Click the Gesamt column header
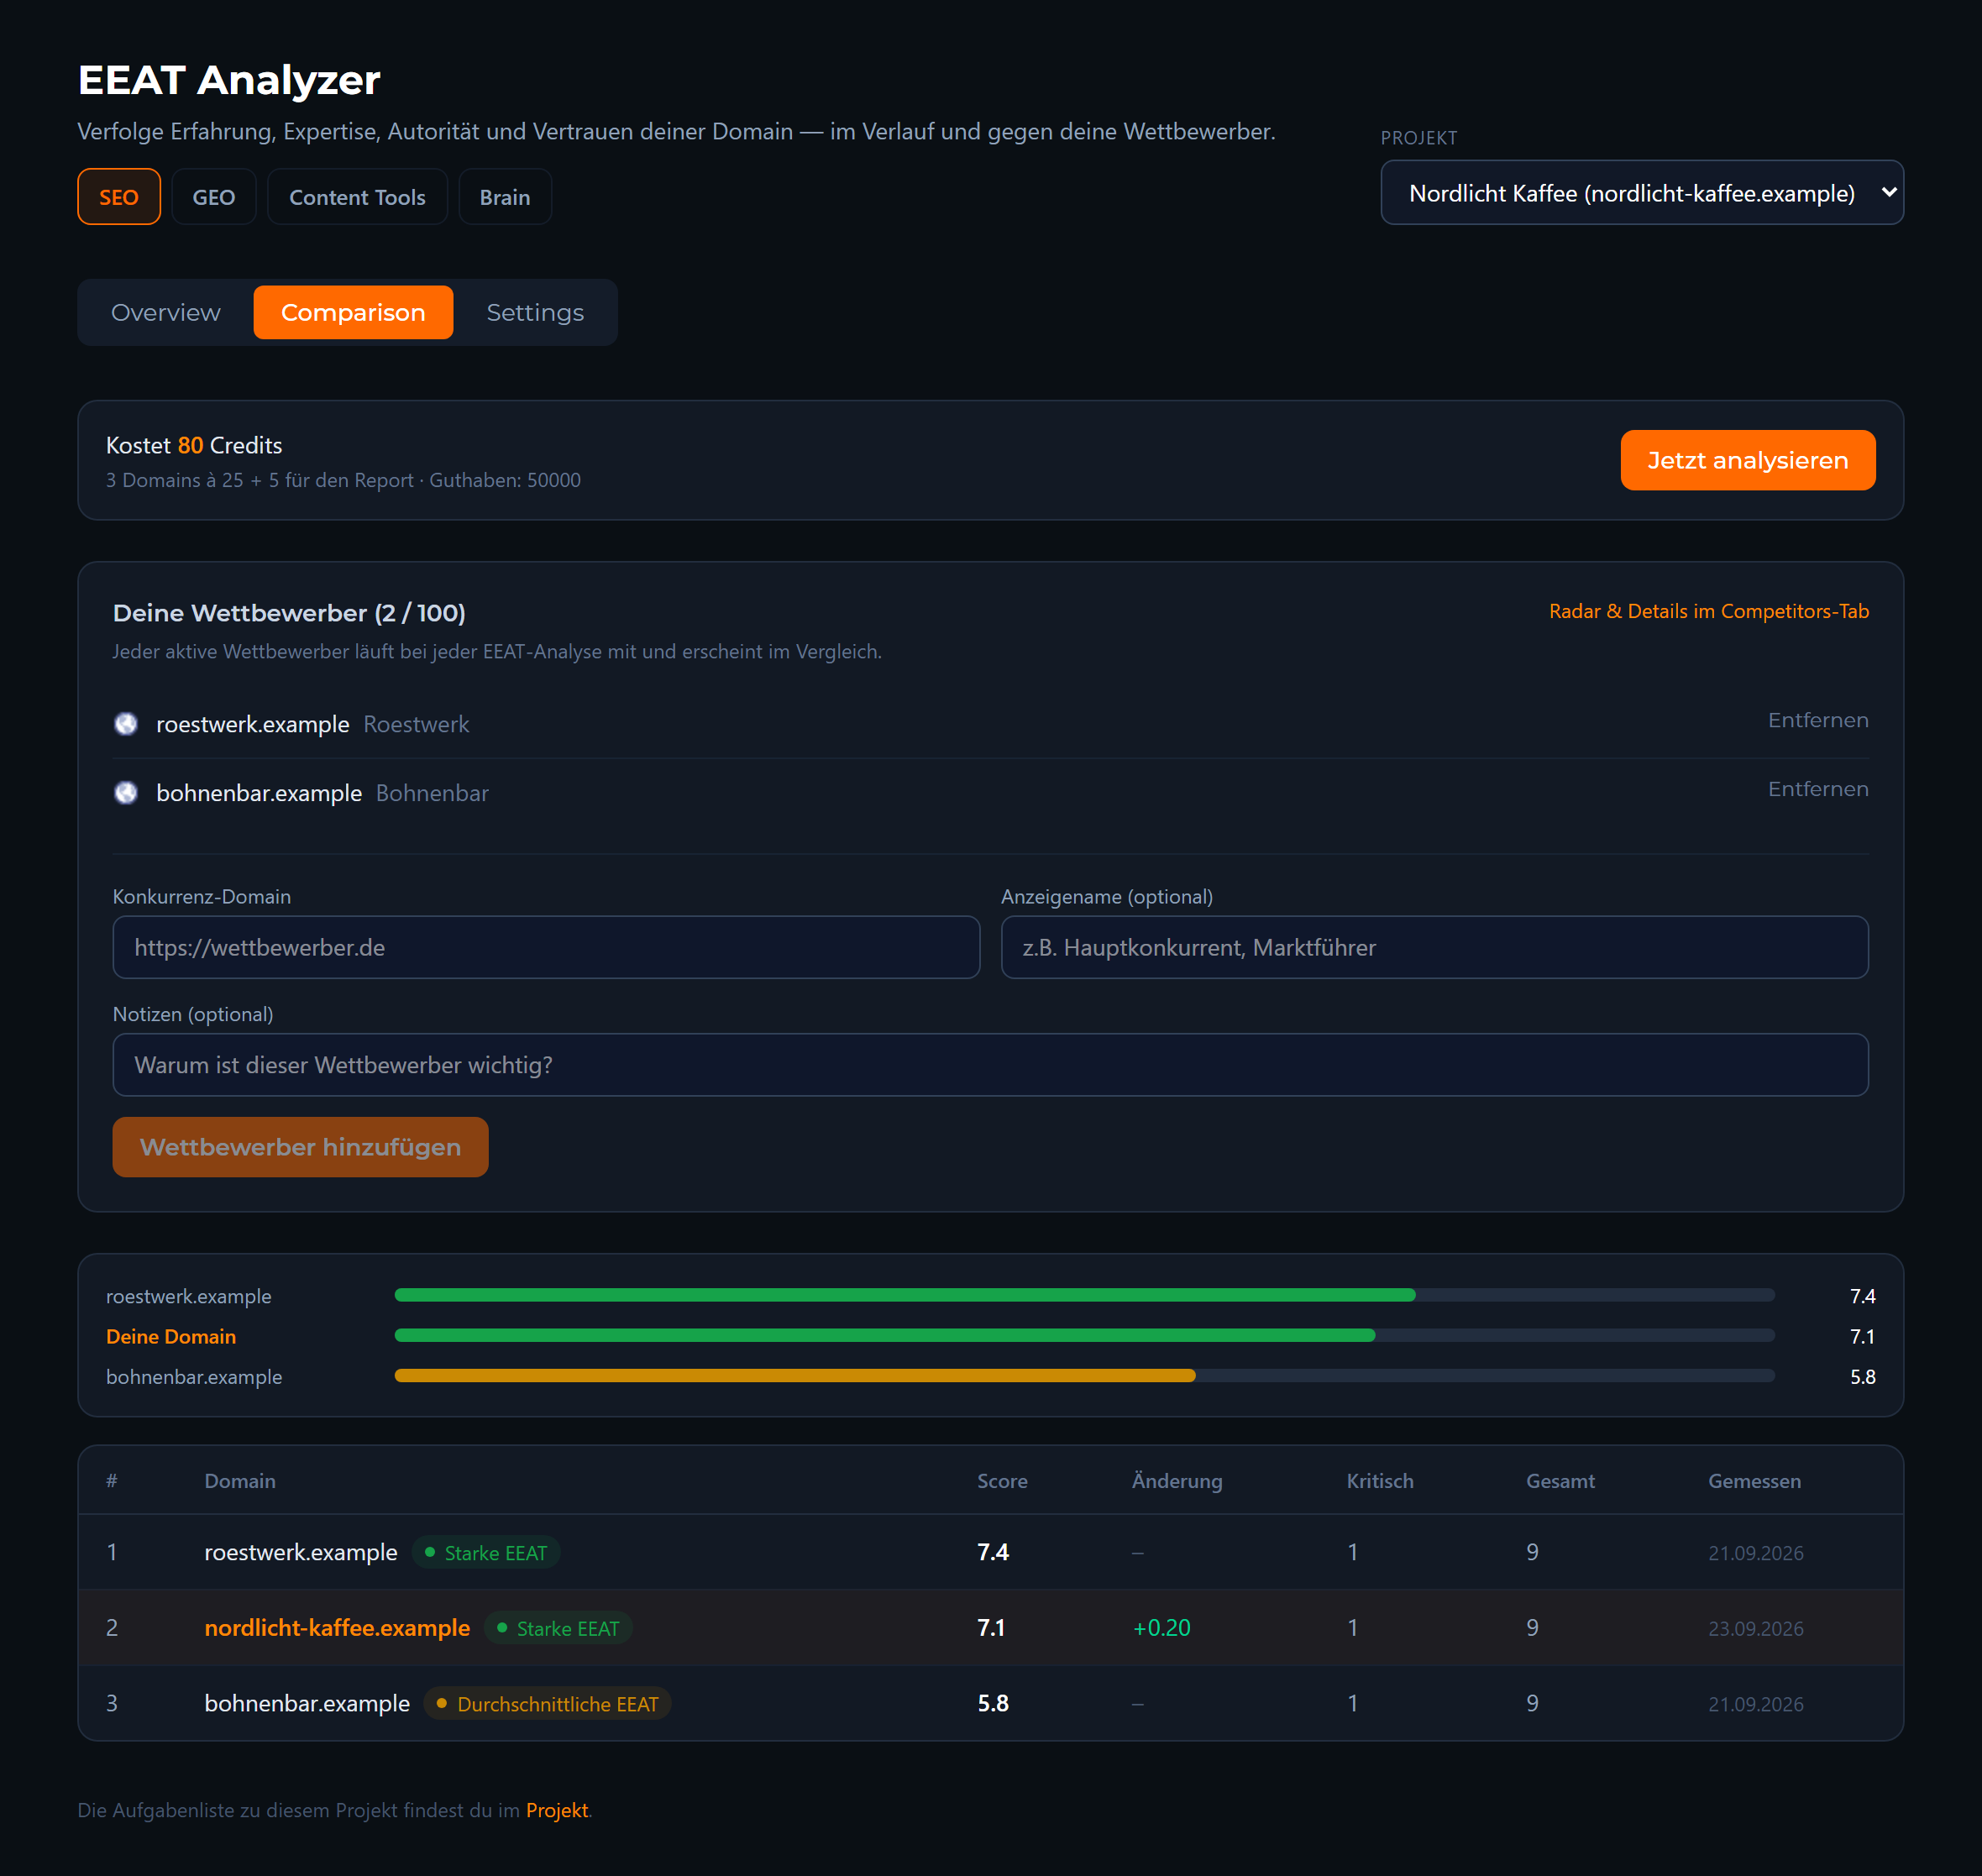The width and height of the screenshot is (1982, 1876). [1560, 1481]
